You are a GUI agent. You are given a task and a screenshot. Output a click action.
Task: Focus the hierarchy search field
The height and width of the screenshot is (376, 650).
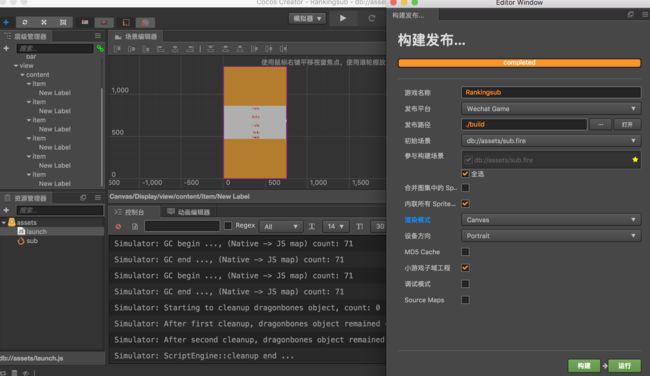(54, 49)
